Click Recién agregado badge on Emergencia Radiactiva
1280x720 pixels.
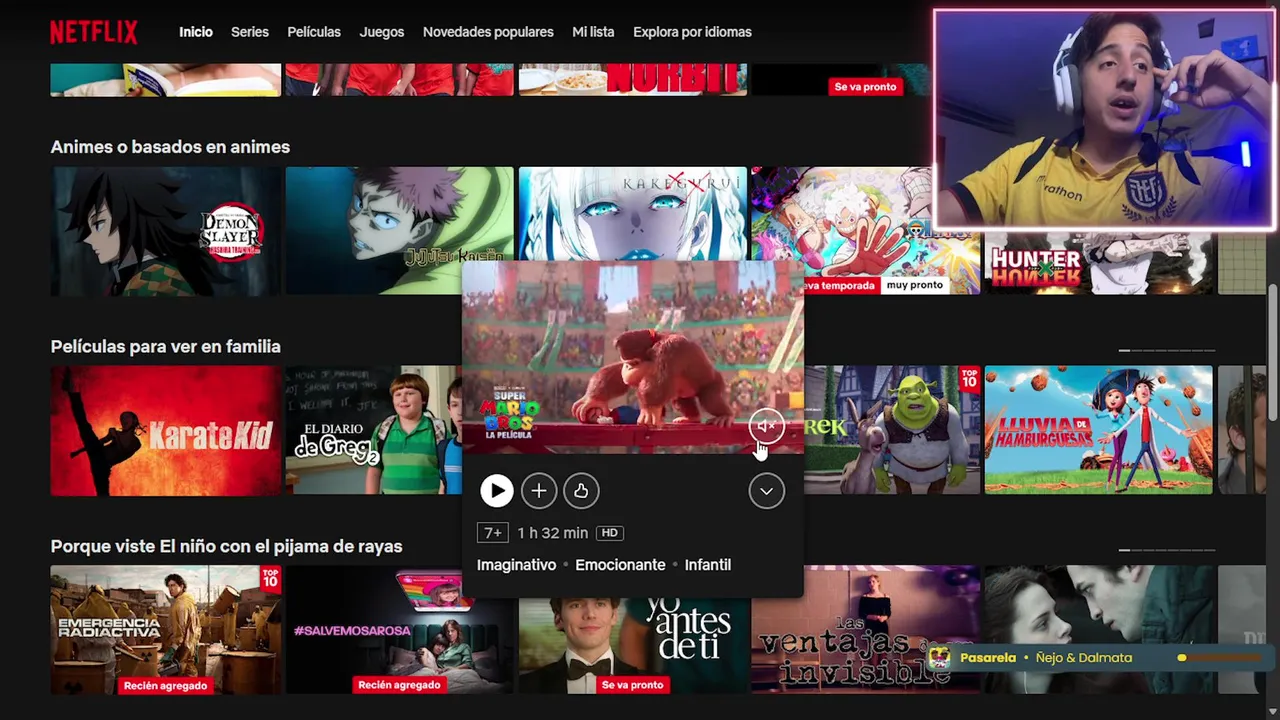(x=165, y=685)
